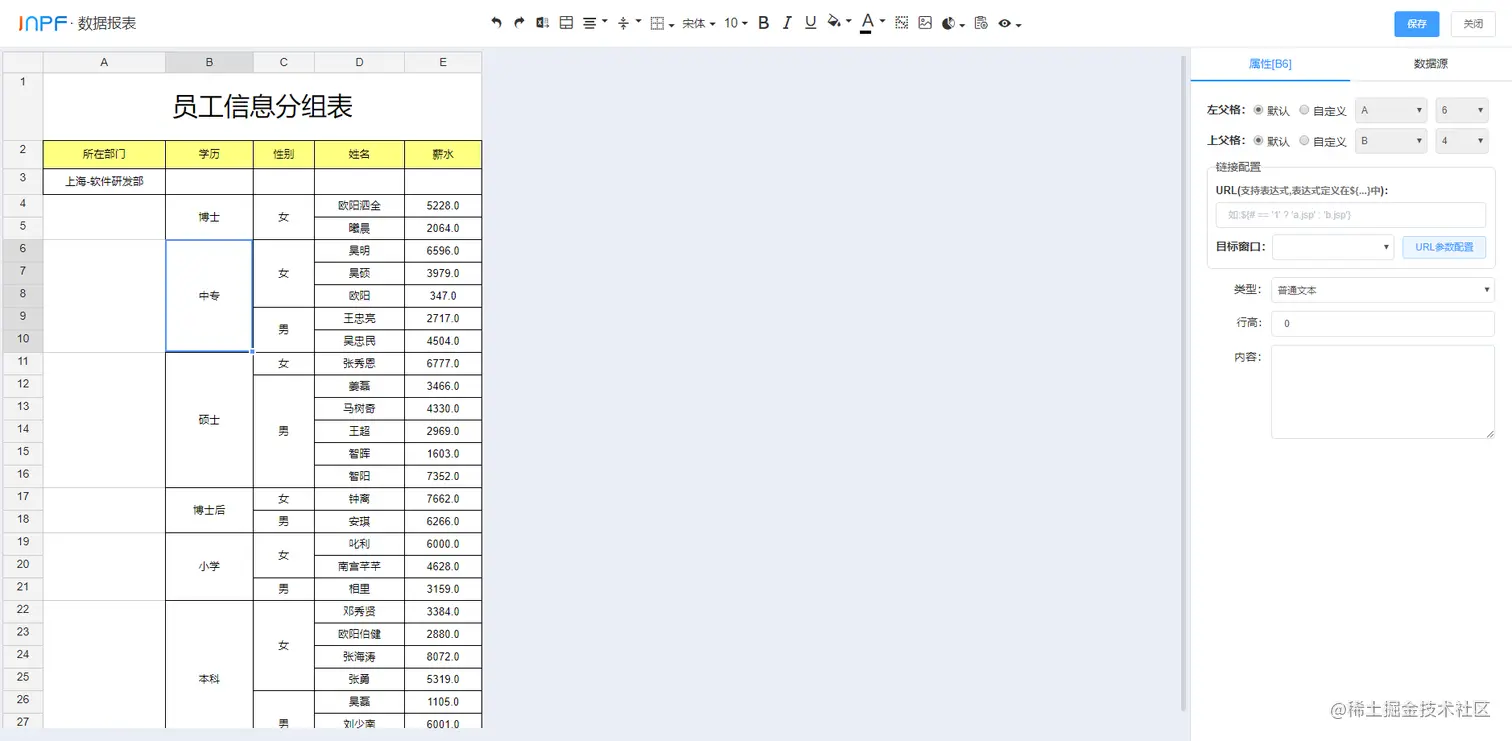Open 上父格 column dropdown showing B
1512x741 pixels.
1391,141
